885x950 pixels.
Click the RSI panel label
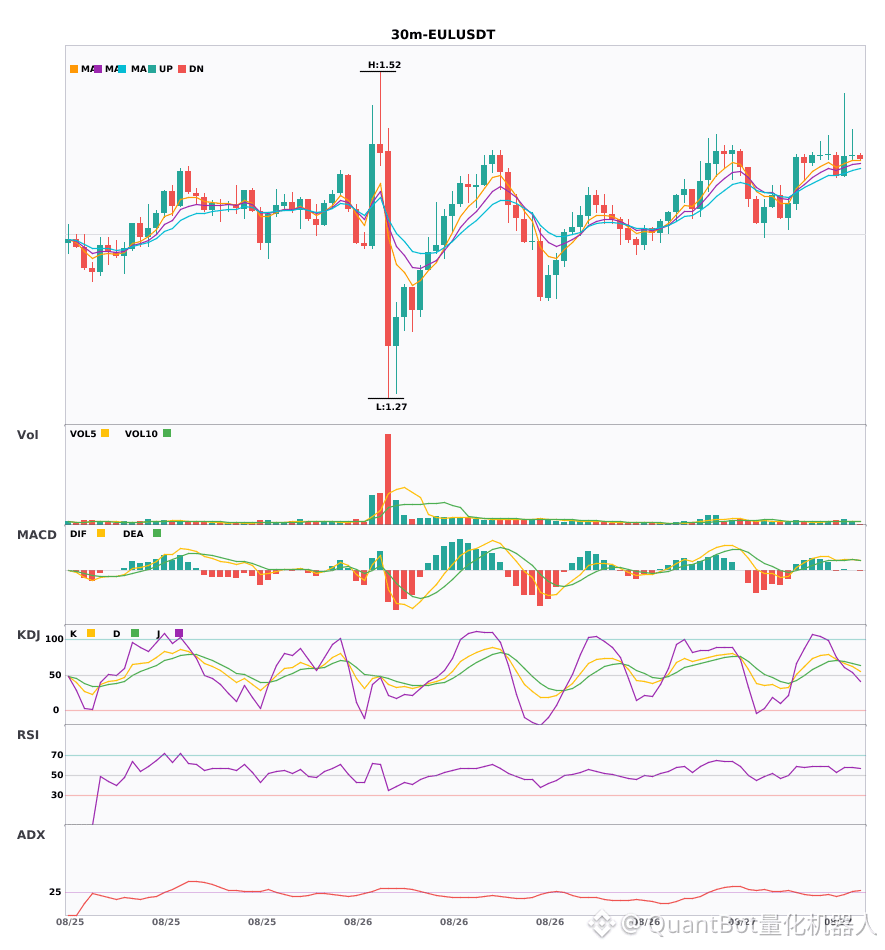[28, 735]
